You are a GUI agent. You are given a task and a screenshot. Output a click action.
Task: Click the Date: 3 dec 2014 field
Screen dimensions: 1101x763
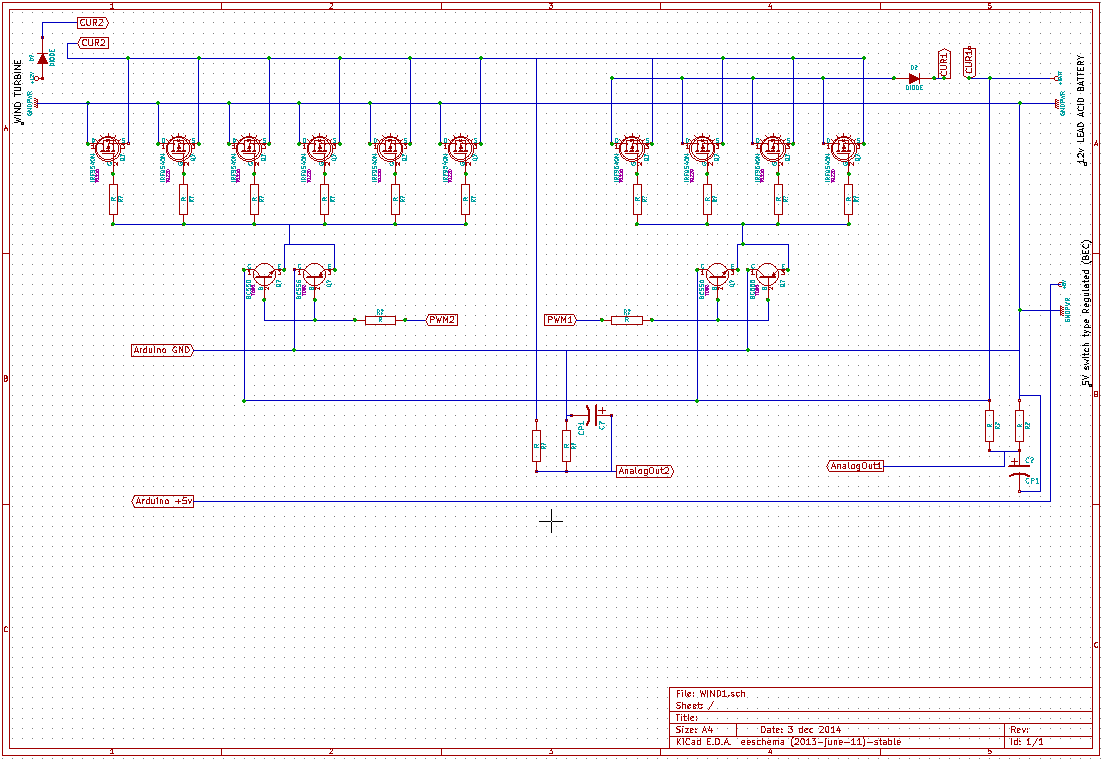(x=800, y=730)
